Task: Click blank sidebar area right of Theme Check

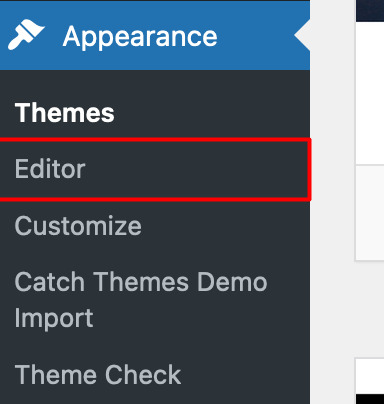Action: (245, 375)
